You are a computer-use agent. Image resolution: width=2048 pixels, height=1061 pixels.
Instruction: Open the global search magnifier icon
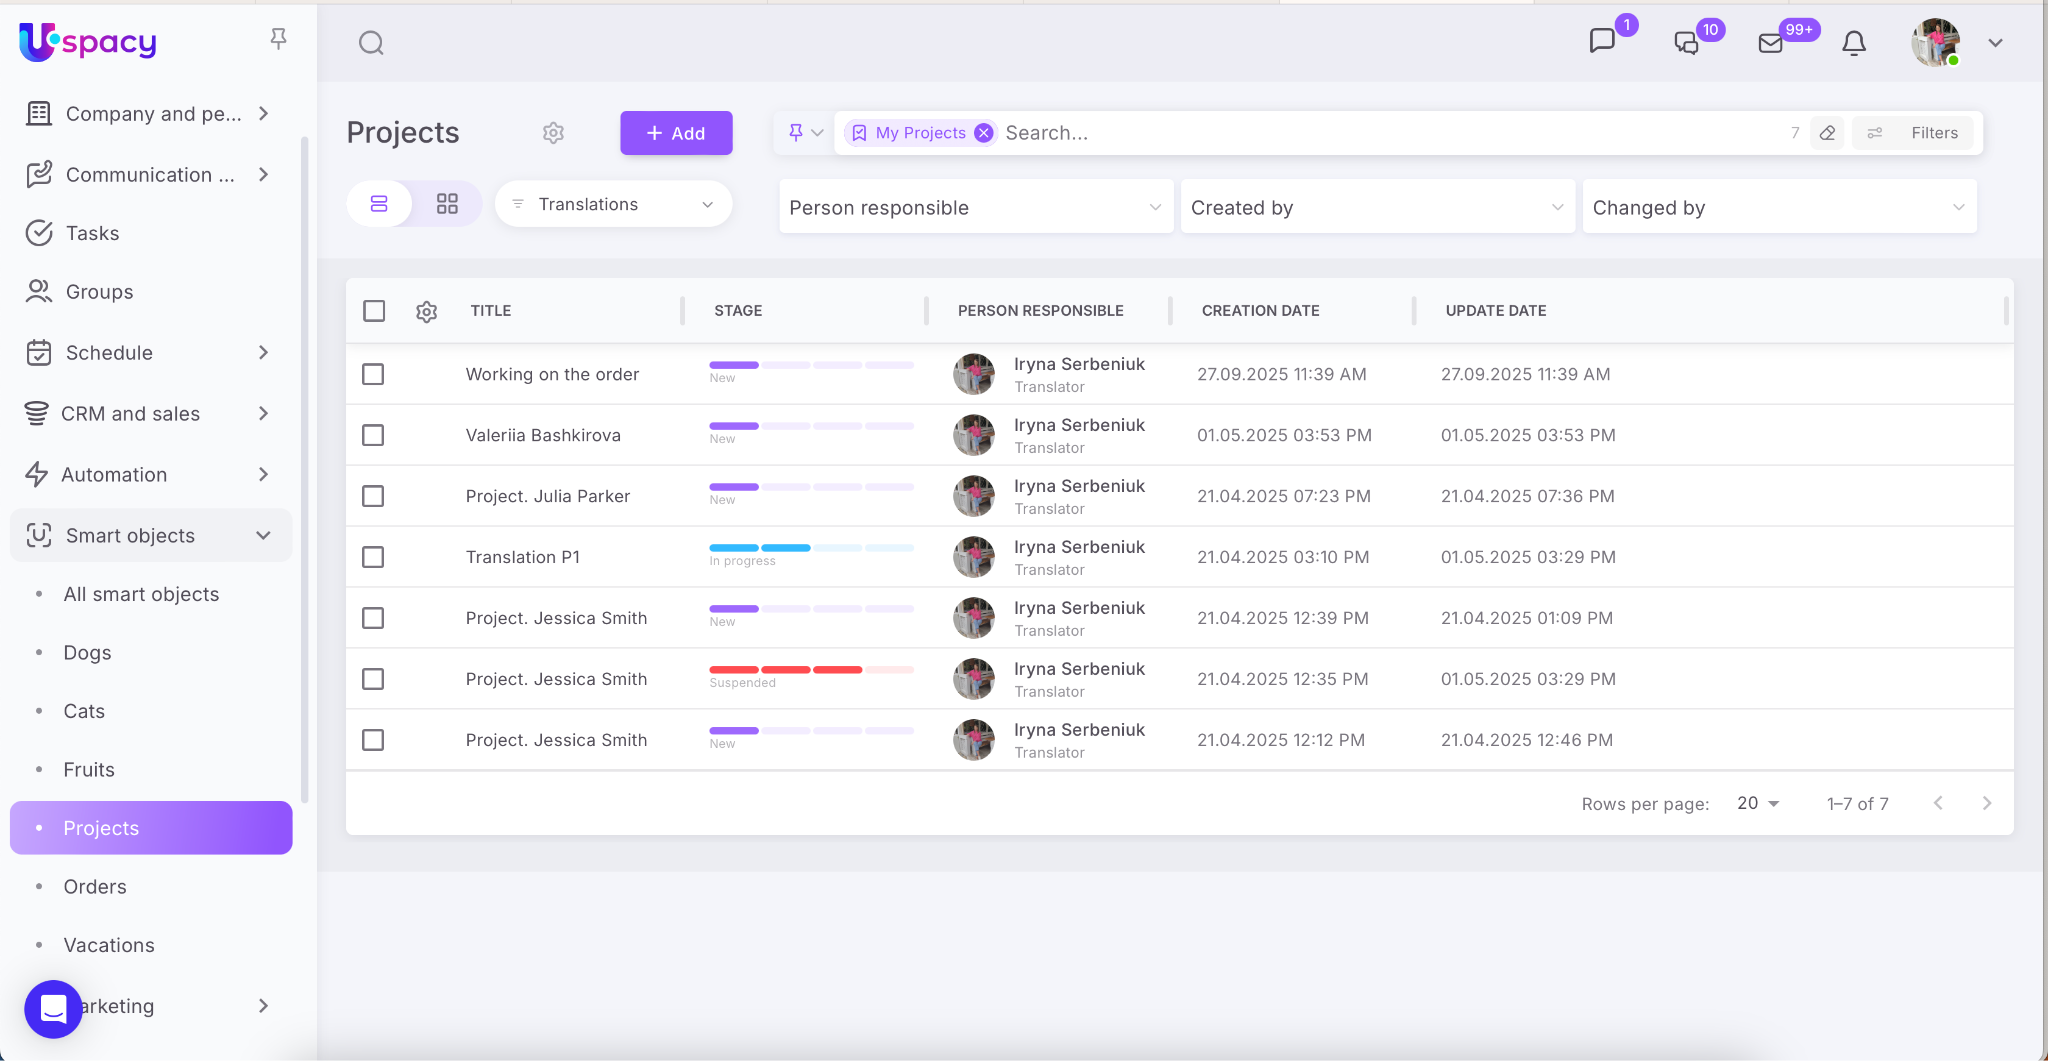(x=371, y=43)
